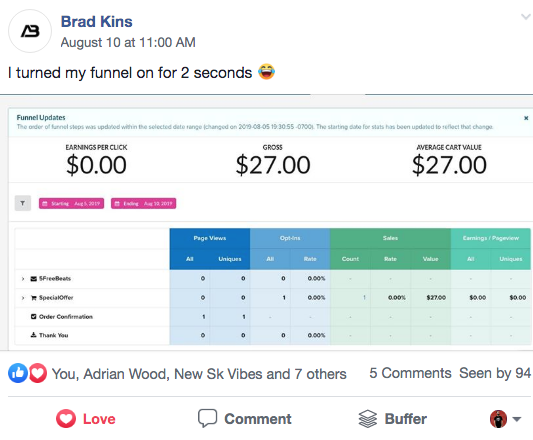Click the red Love reaction icon

click(37, 373)
